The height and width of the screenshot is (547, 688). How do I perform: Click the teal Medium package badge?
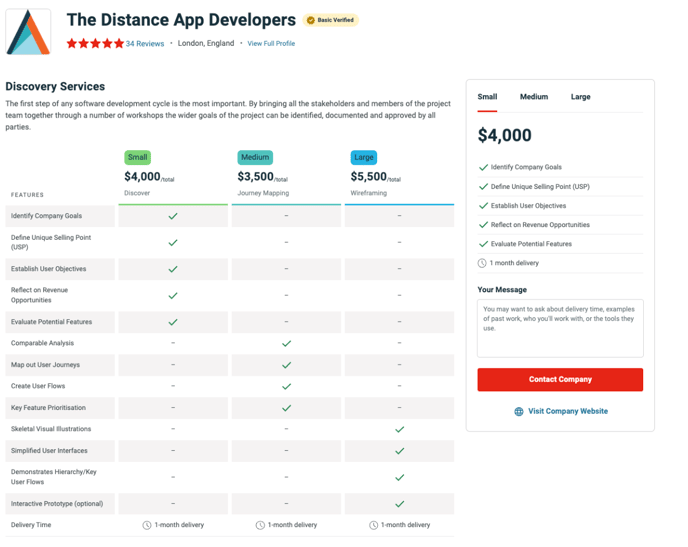pyautogui.click(x=255, y=157)
